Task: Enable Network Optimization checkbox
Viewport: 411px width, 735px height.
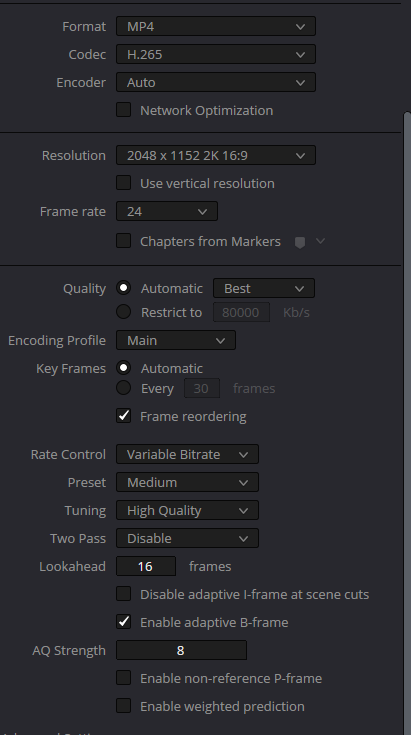Action: (124, 110)
